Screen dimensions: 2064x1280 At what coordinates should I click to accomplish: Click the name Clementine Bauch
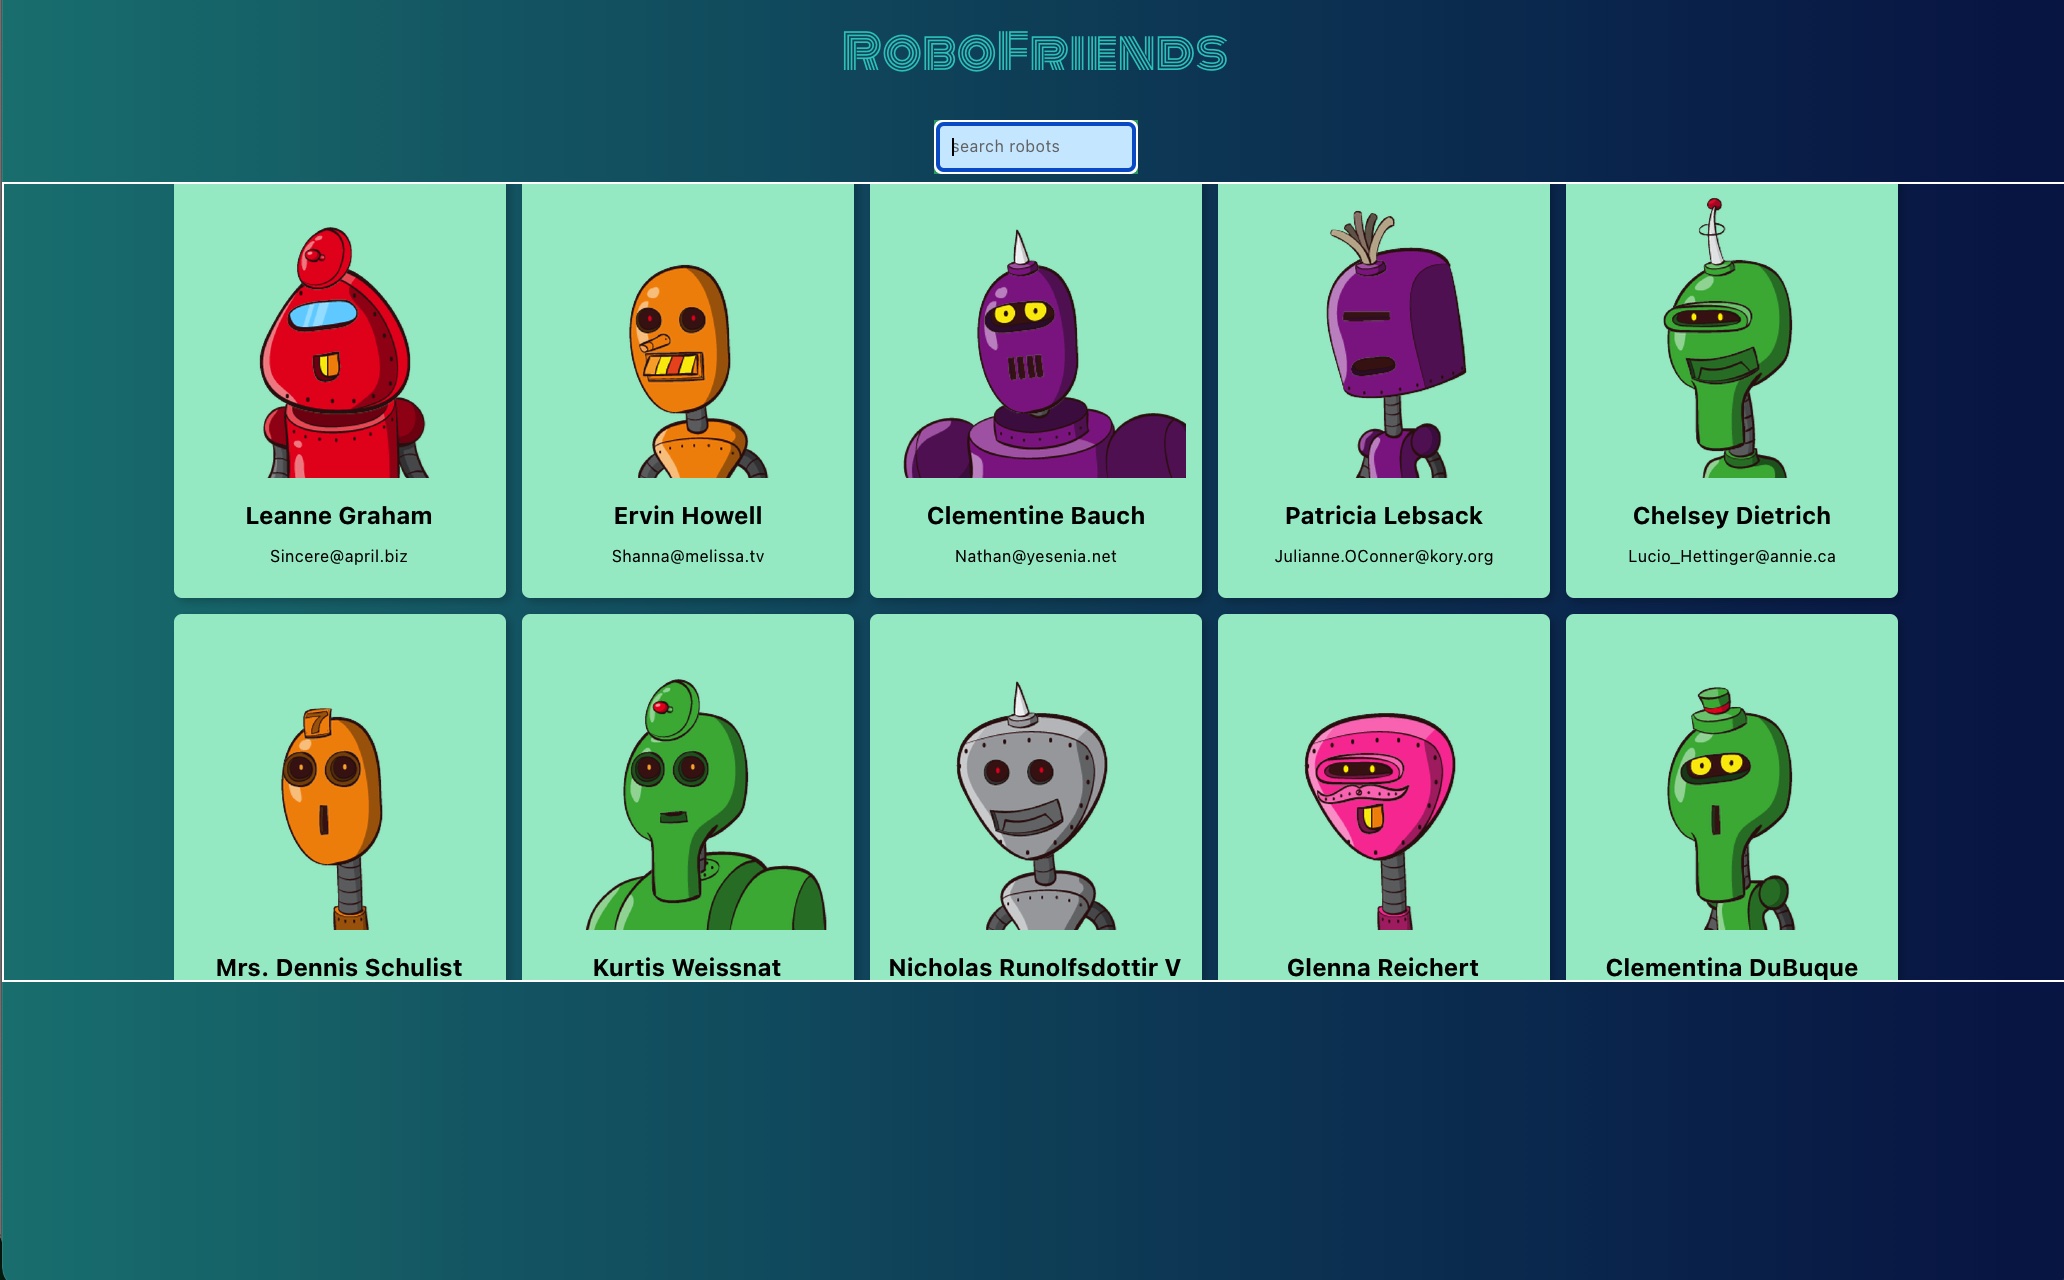[1036, 516]
